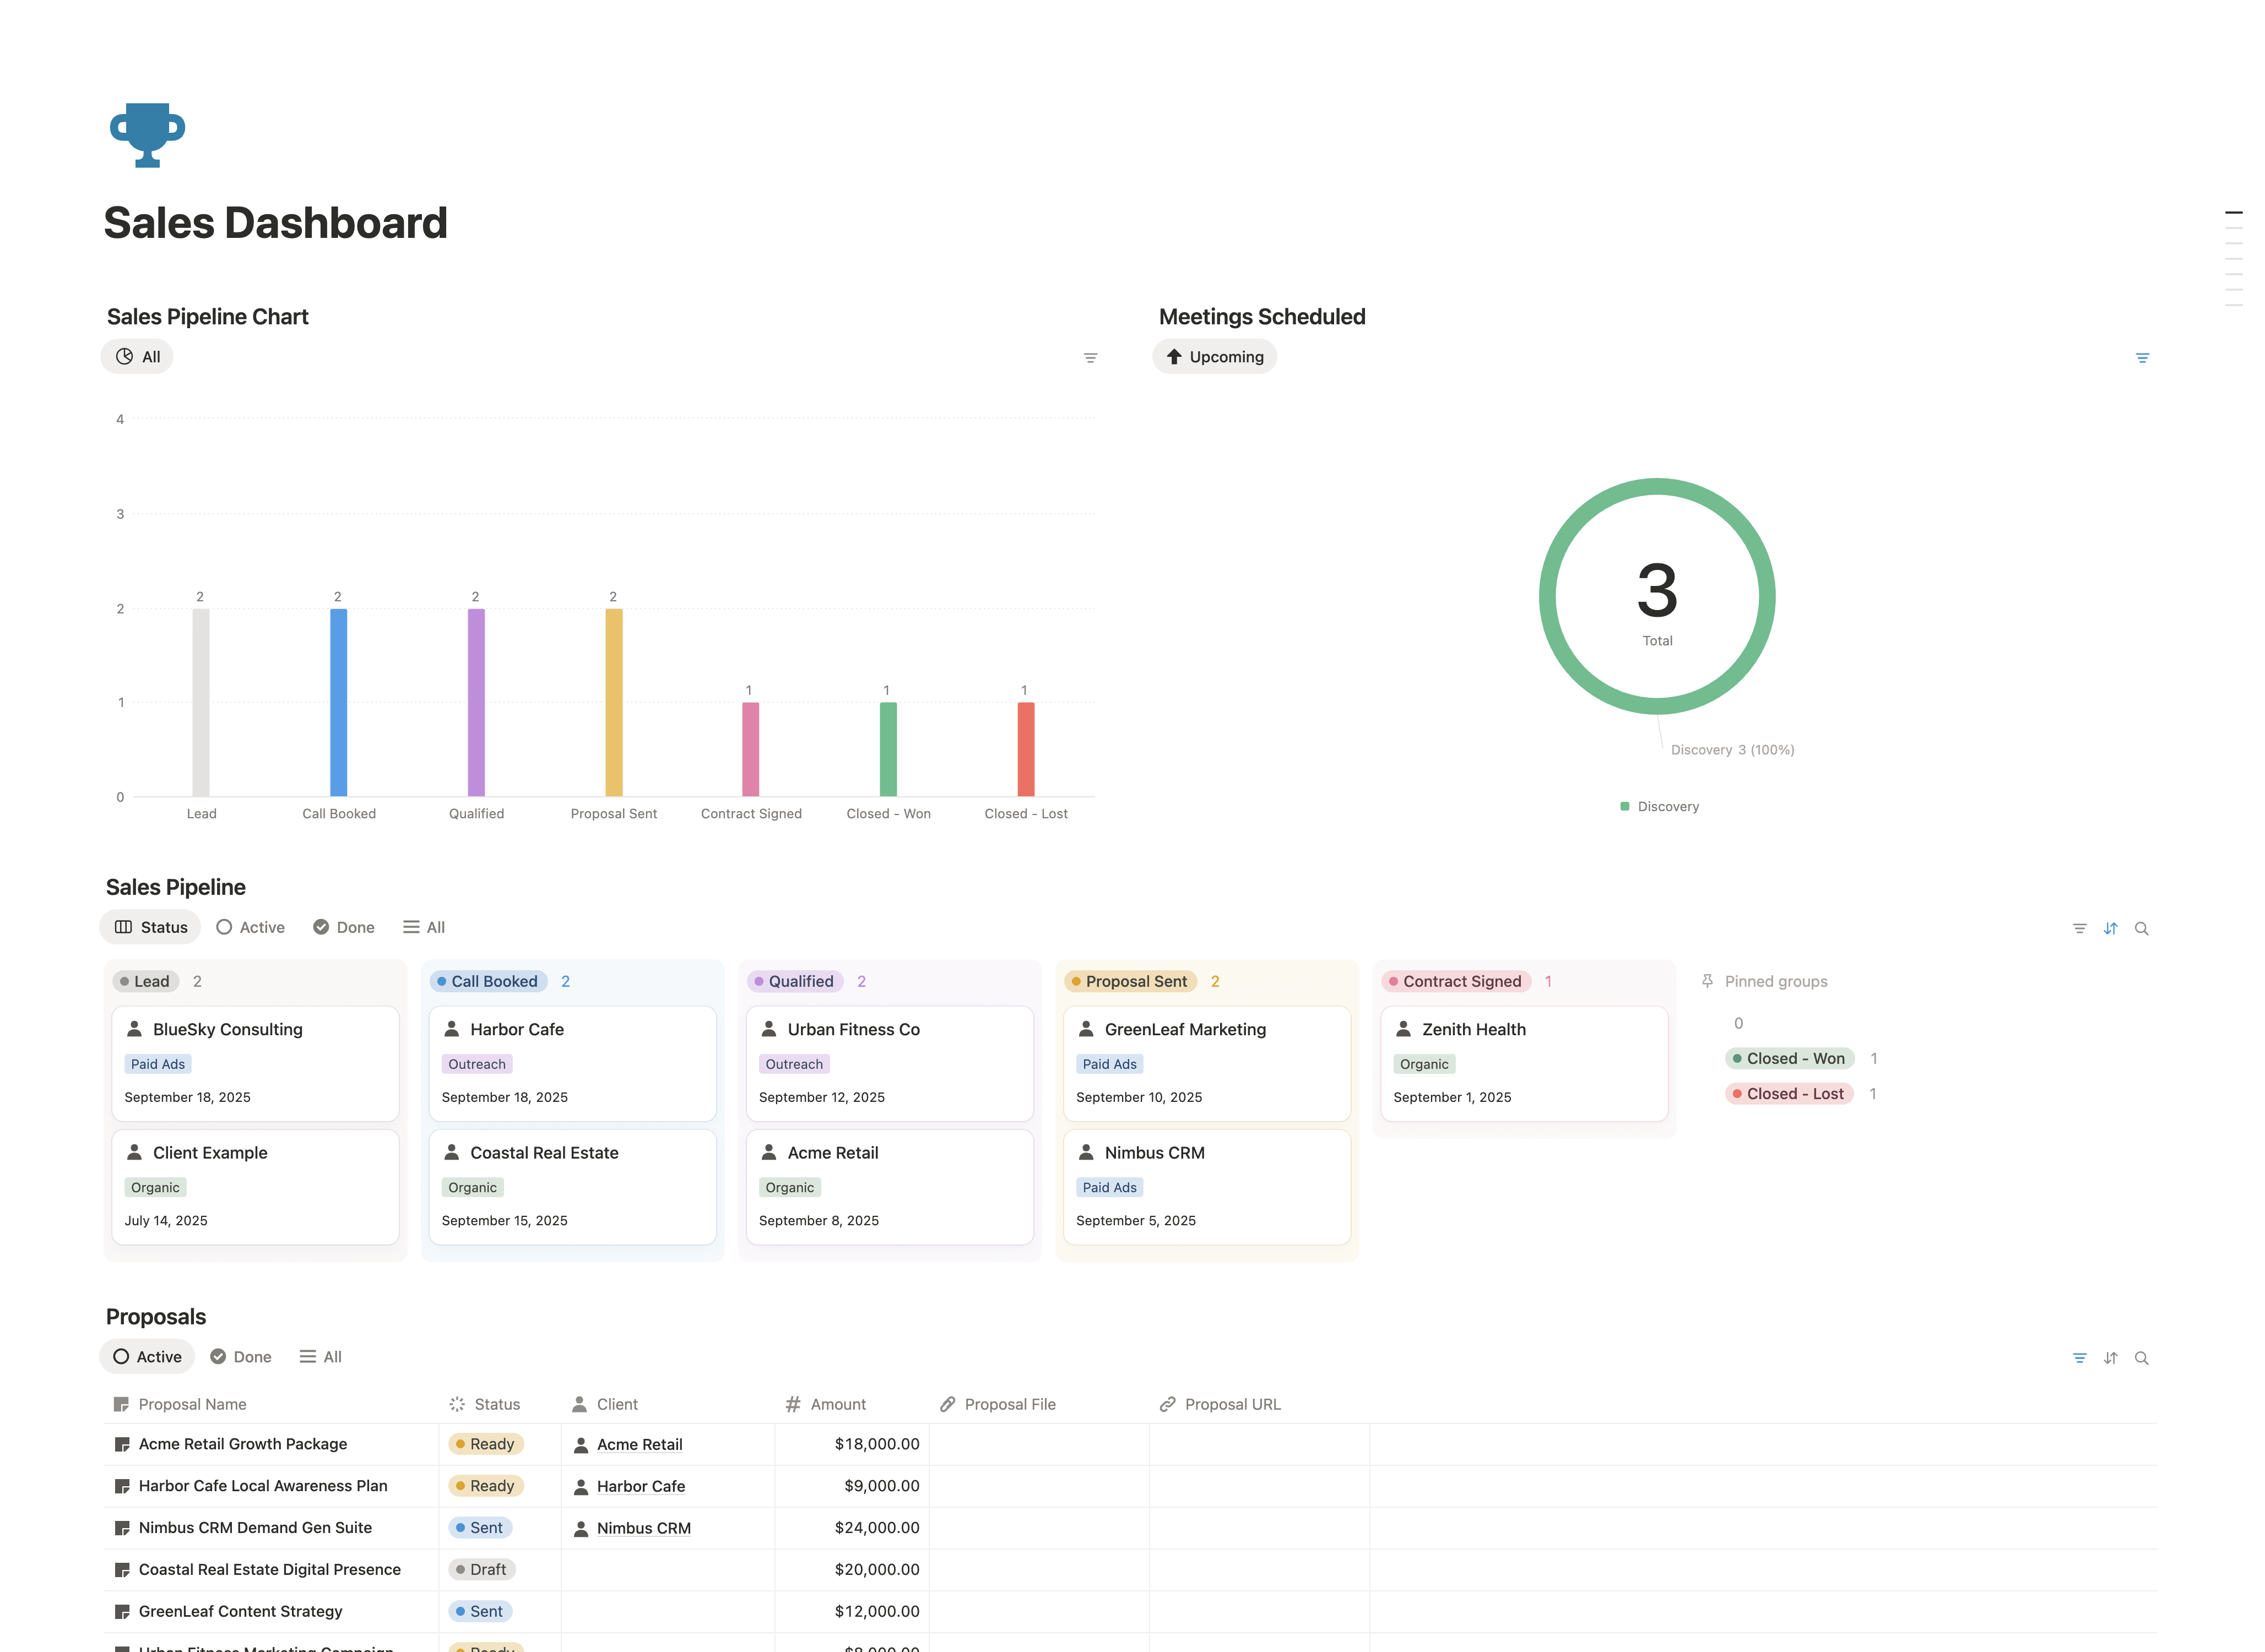Click blue filter icon for Meetings Scheduled
The height and width of the screenshot is (1652, 2265).
point(2142,358)
